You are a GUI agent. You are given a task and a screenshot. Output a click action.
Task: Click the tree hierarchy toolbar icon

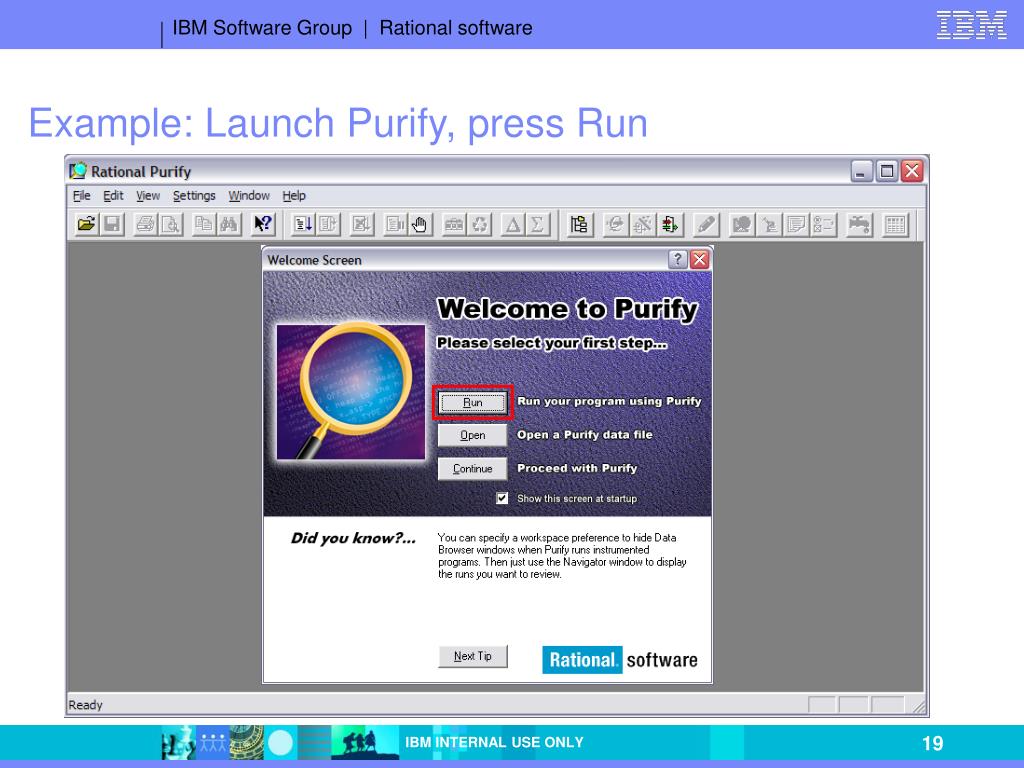tap(579, 225)
